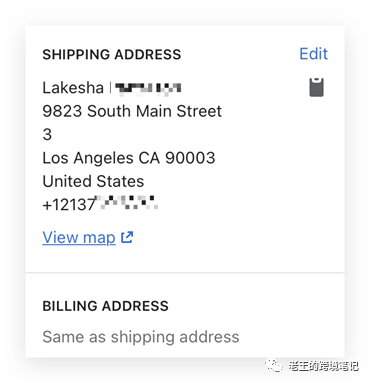This screenshot has width=370, height=383.
Task: Edit the shipping address
Action: coord(313,54)
